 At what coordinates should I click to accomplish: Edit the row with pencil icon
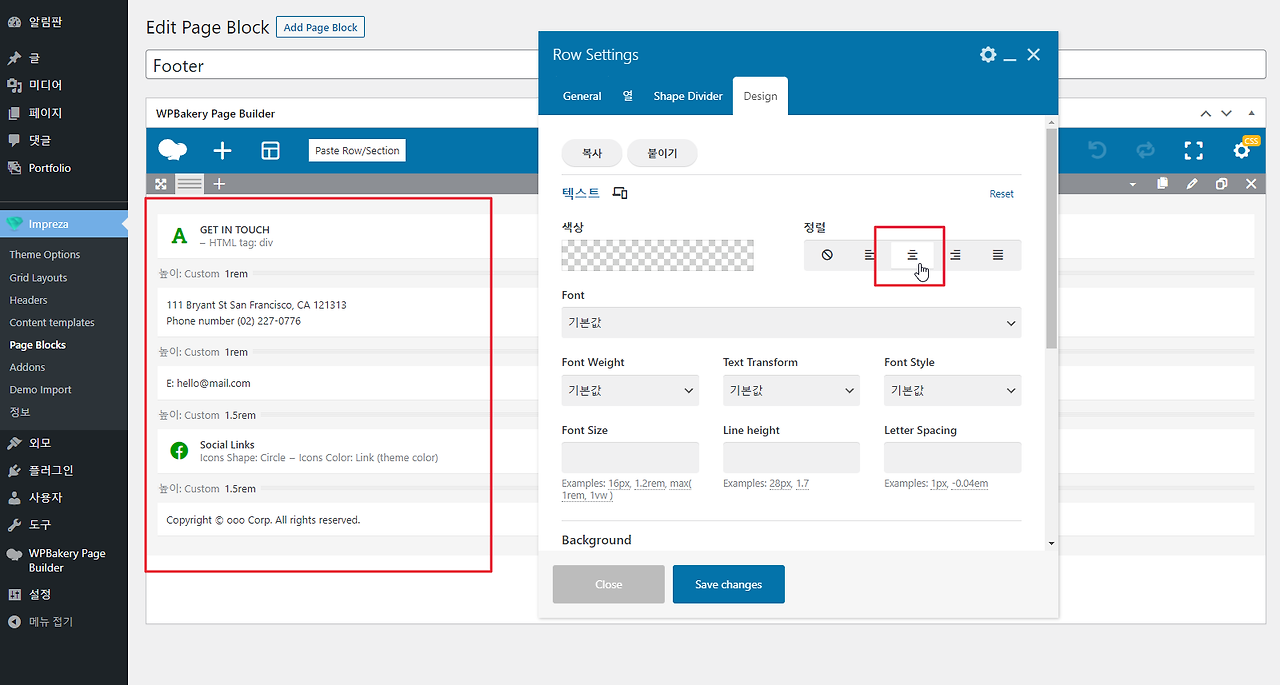click(x=1192, y=184)
